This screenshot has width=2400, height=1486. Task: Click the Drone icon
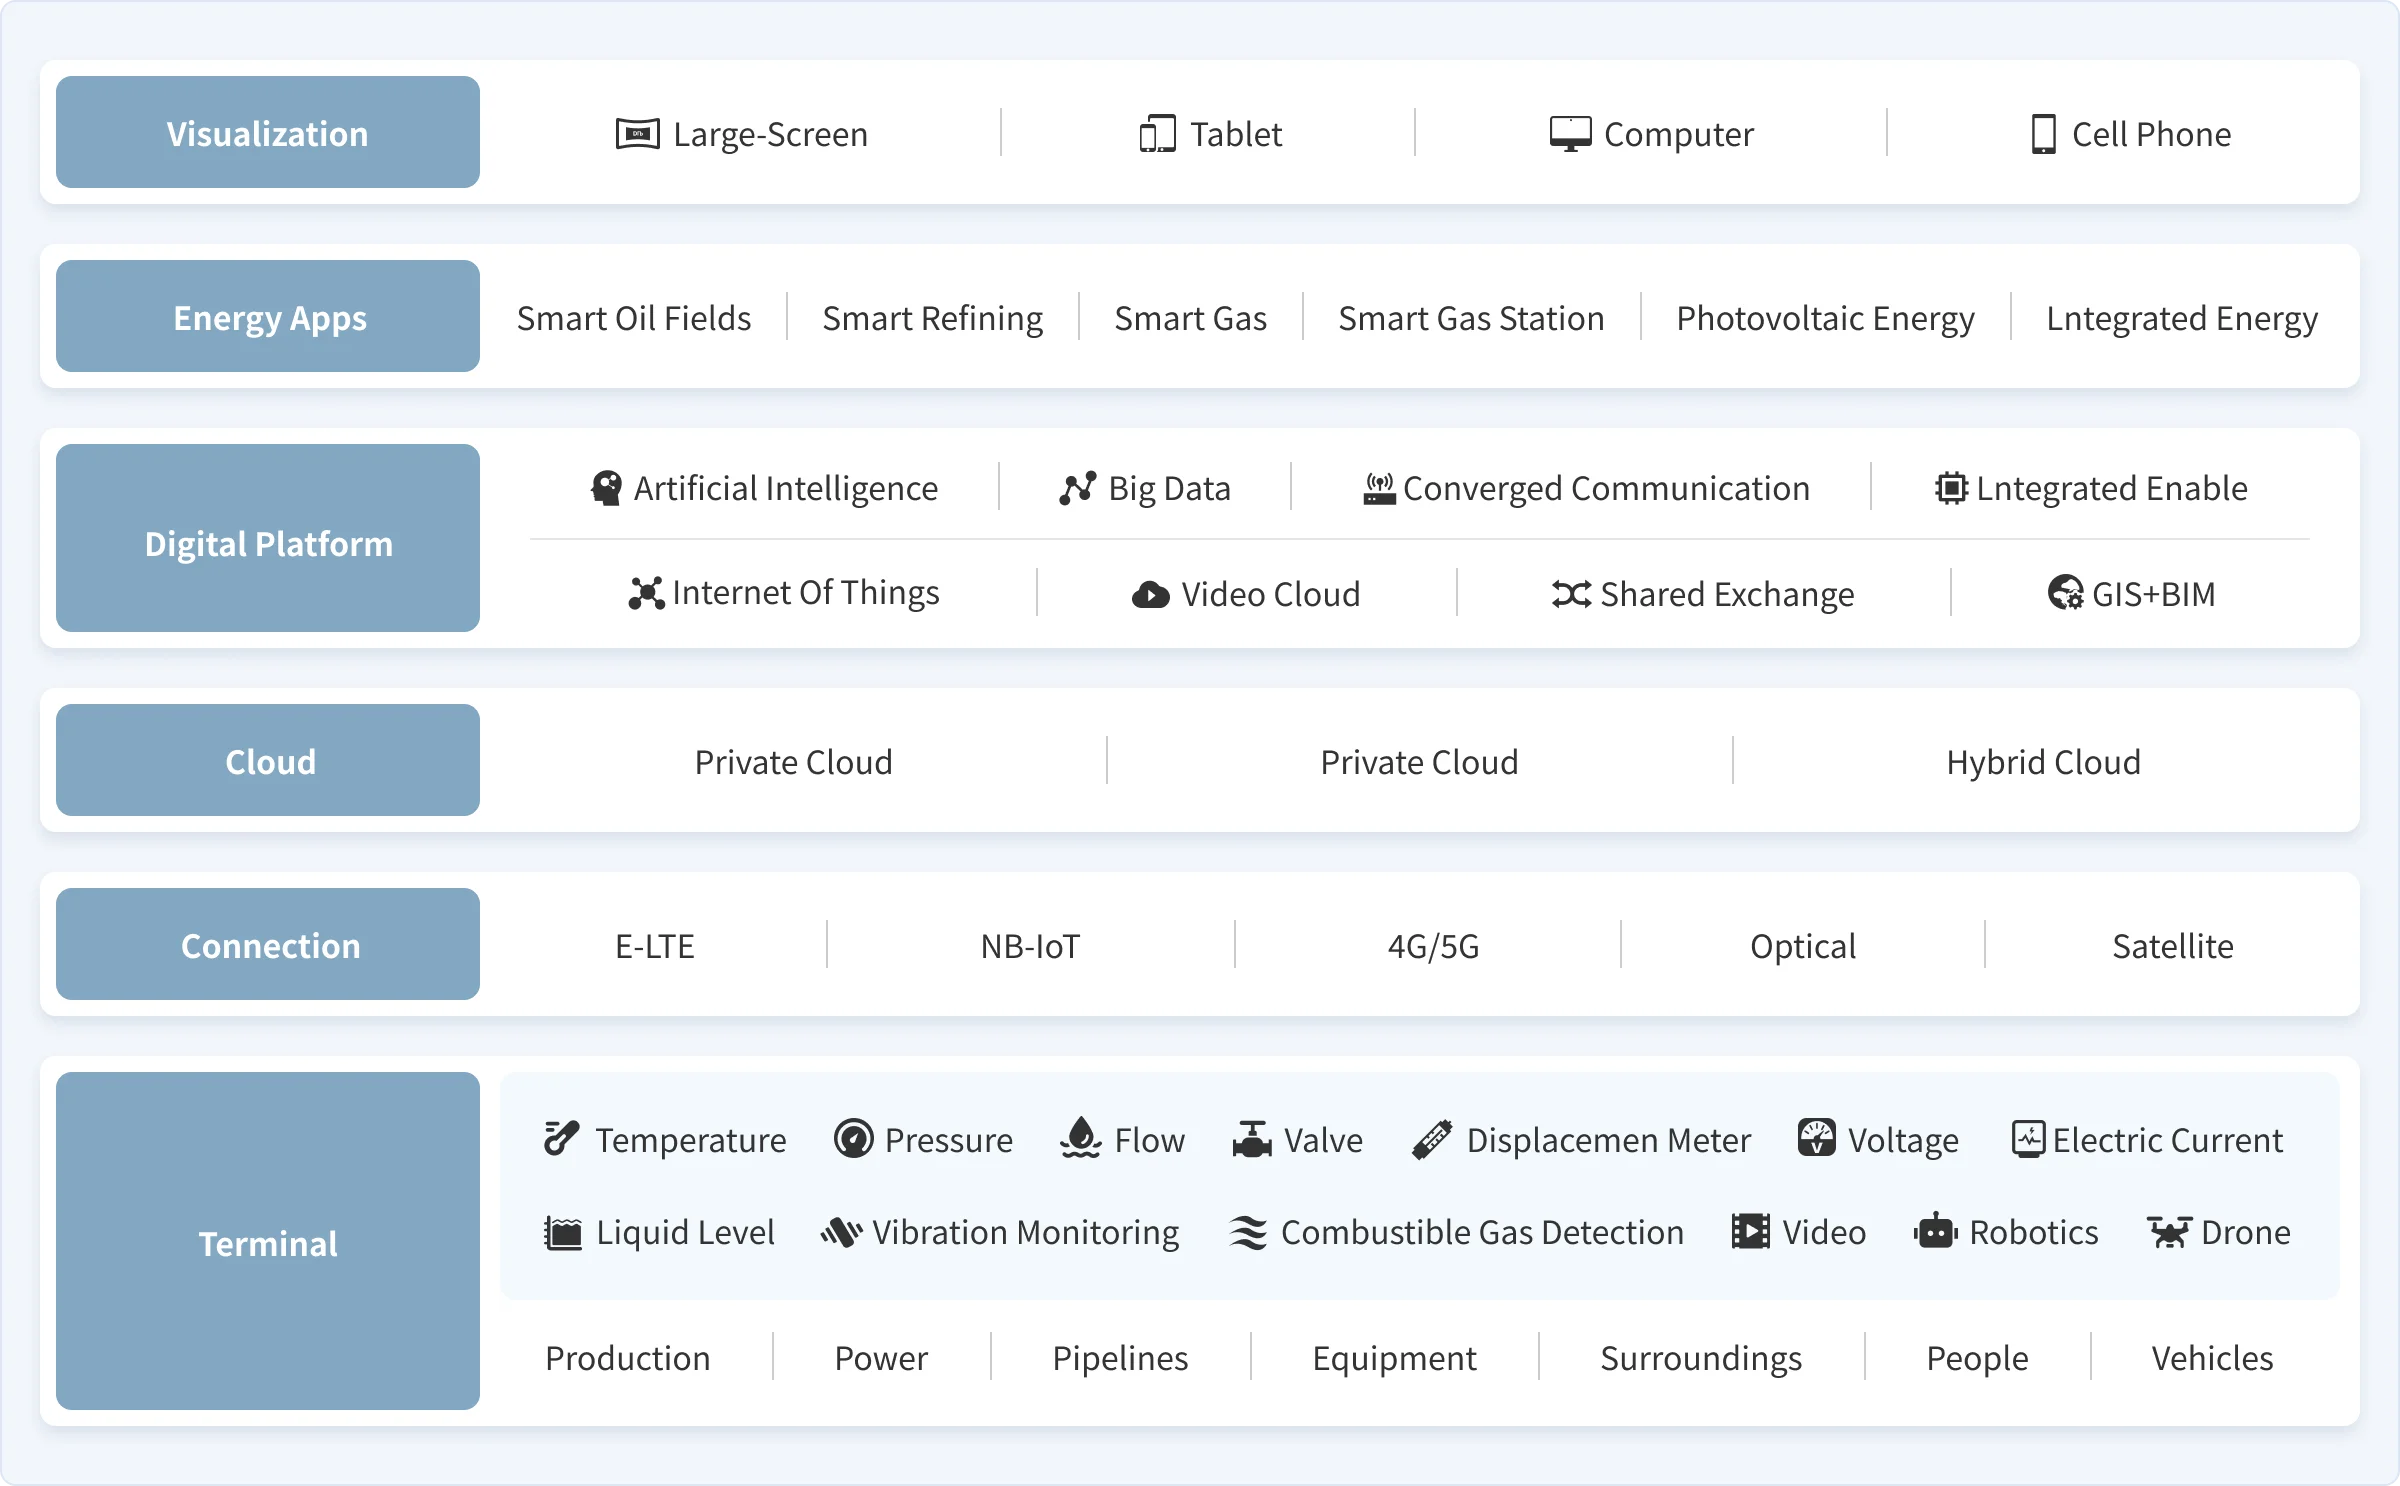(x=2169, y=1232)
